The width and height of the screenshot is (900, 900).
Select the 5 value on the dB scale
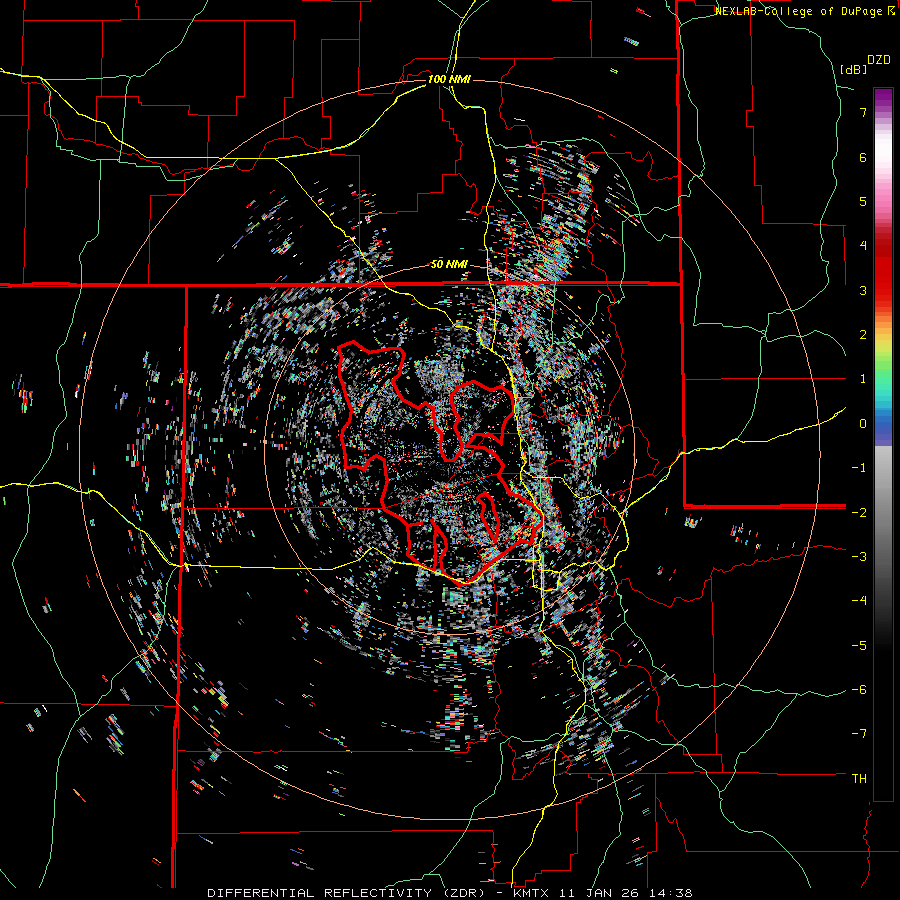coord(863,201)
